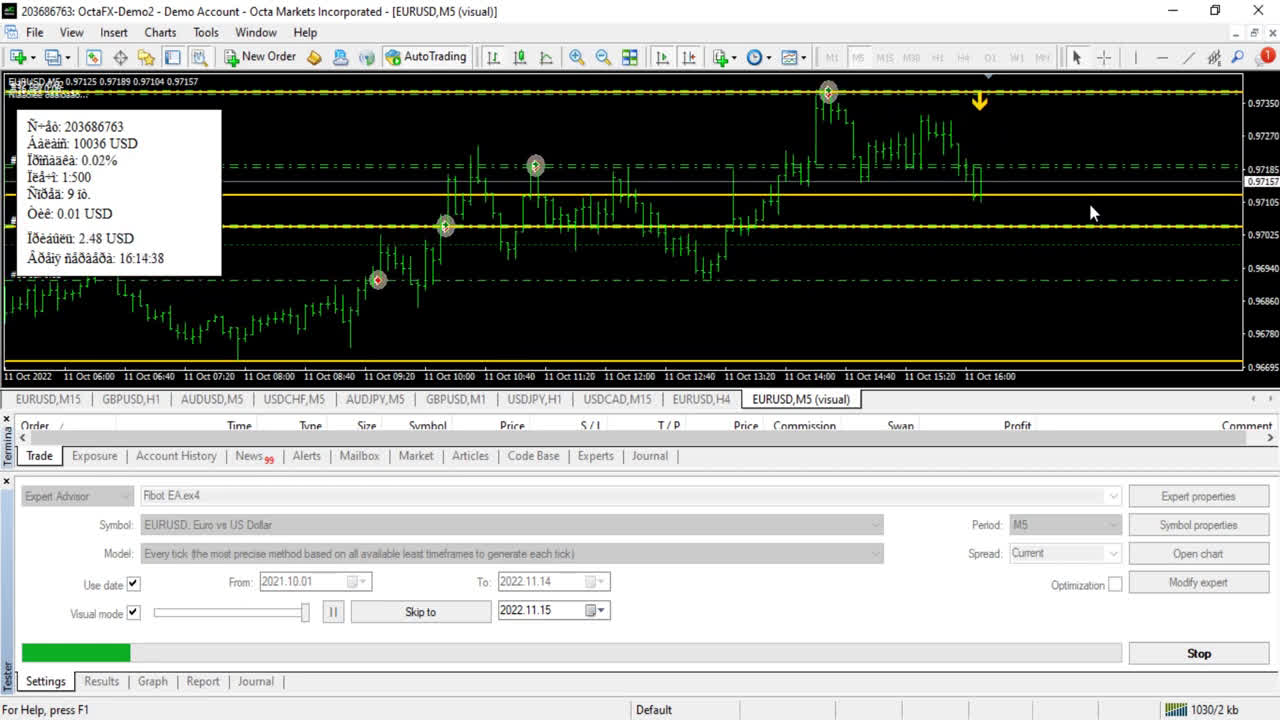Switch to the tester Results tab
Viewport: 1280px width, 720px height.
click(102, 682)
